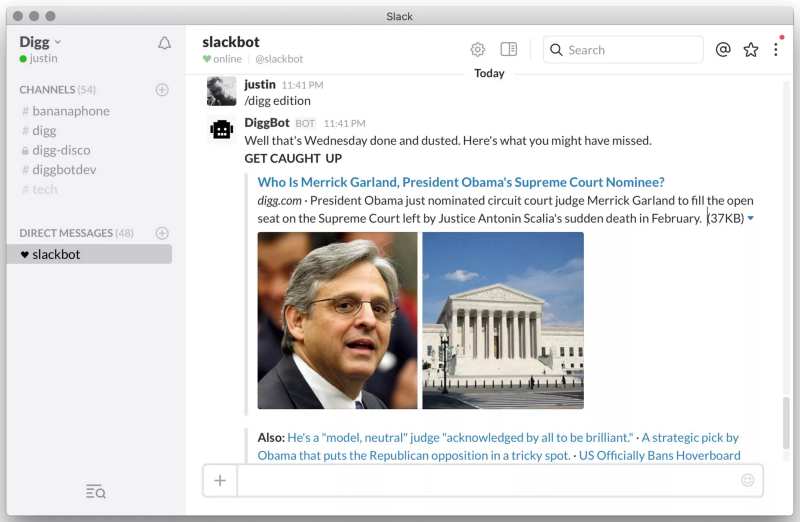Attach a file with plus button
This screenshot has height=522, width=800.
tap(220, 481)
